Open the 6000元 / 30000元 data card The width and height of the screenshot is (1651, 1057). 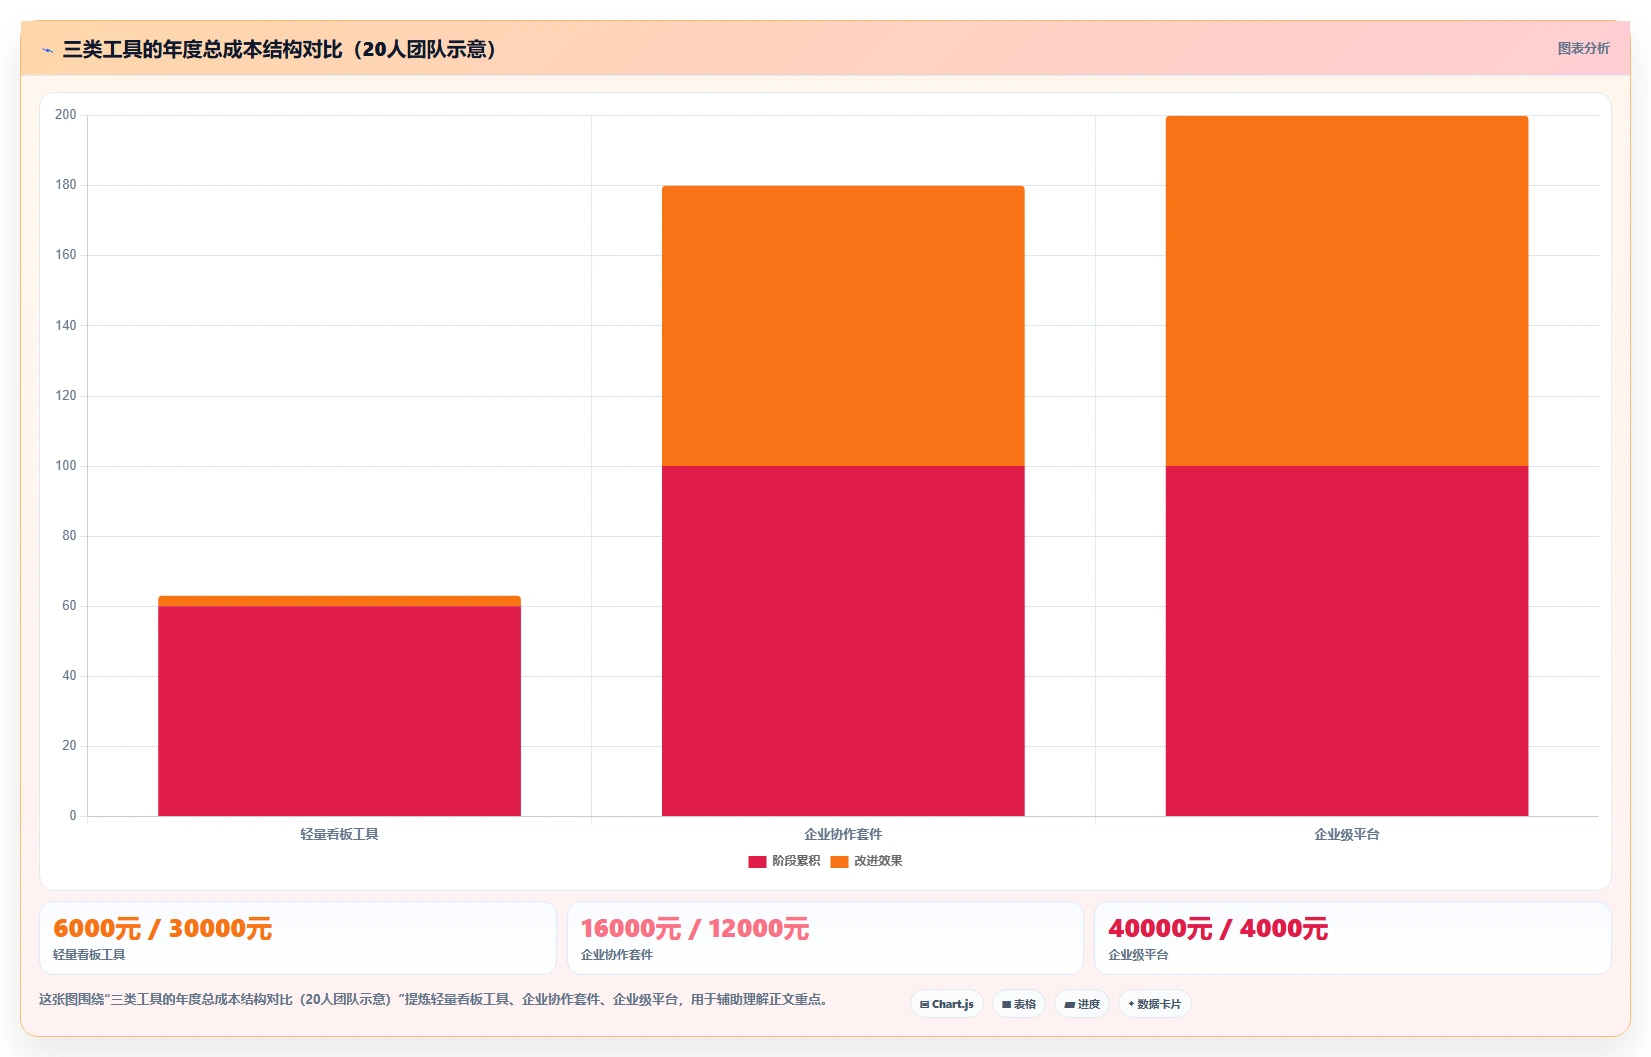coord(297,938)
